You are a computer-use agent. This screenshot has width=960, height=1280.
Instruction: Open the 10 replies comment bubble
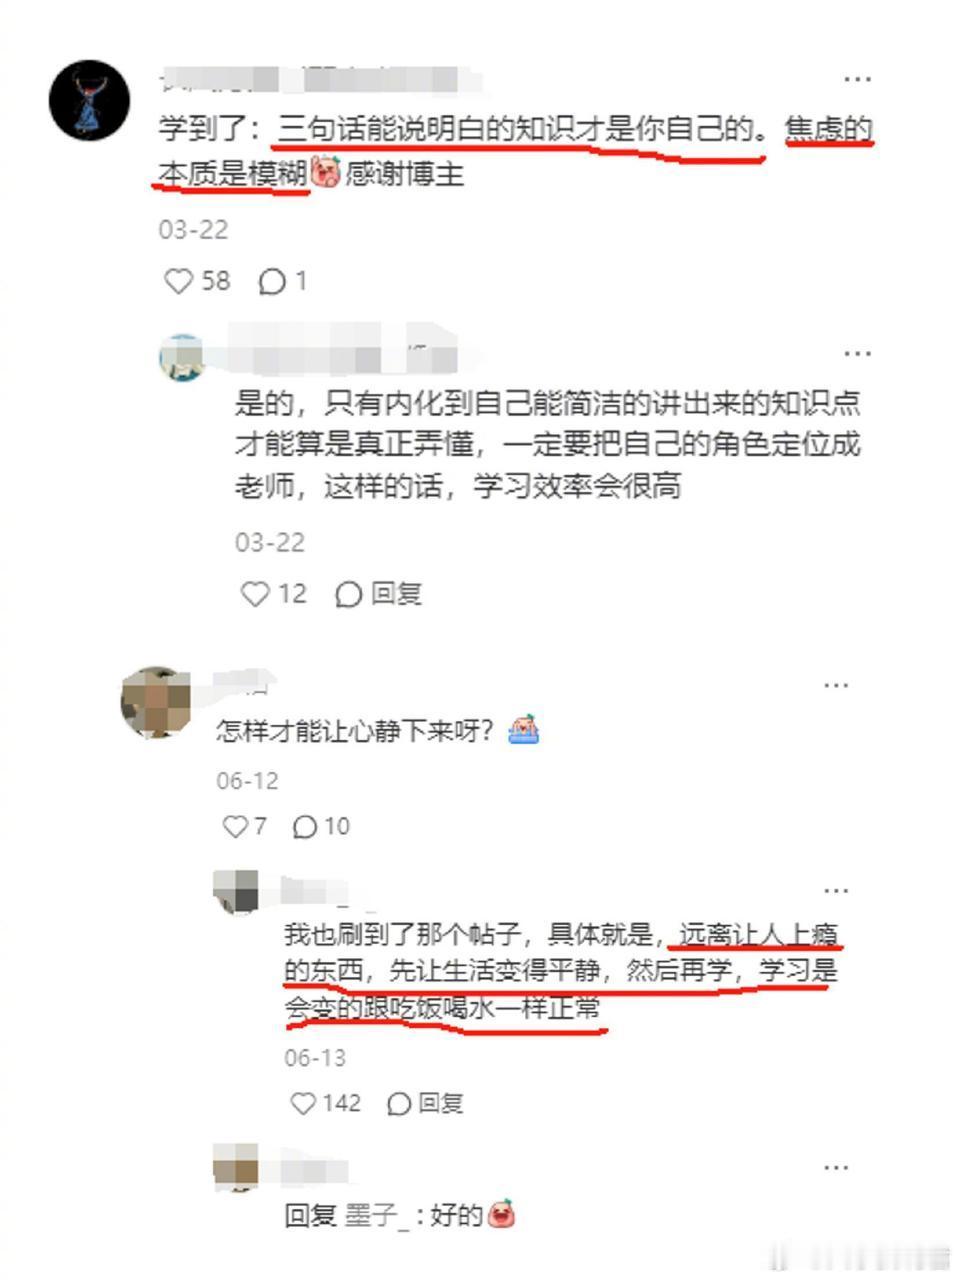321,827
